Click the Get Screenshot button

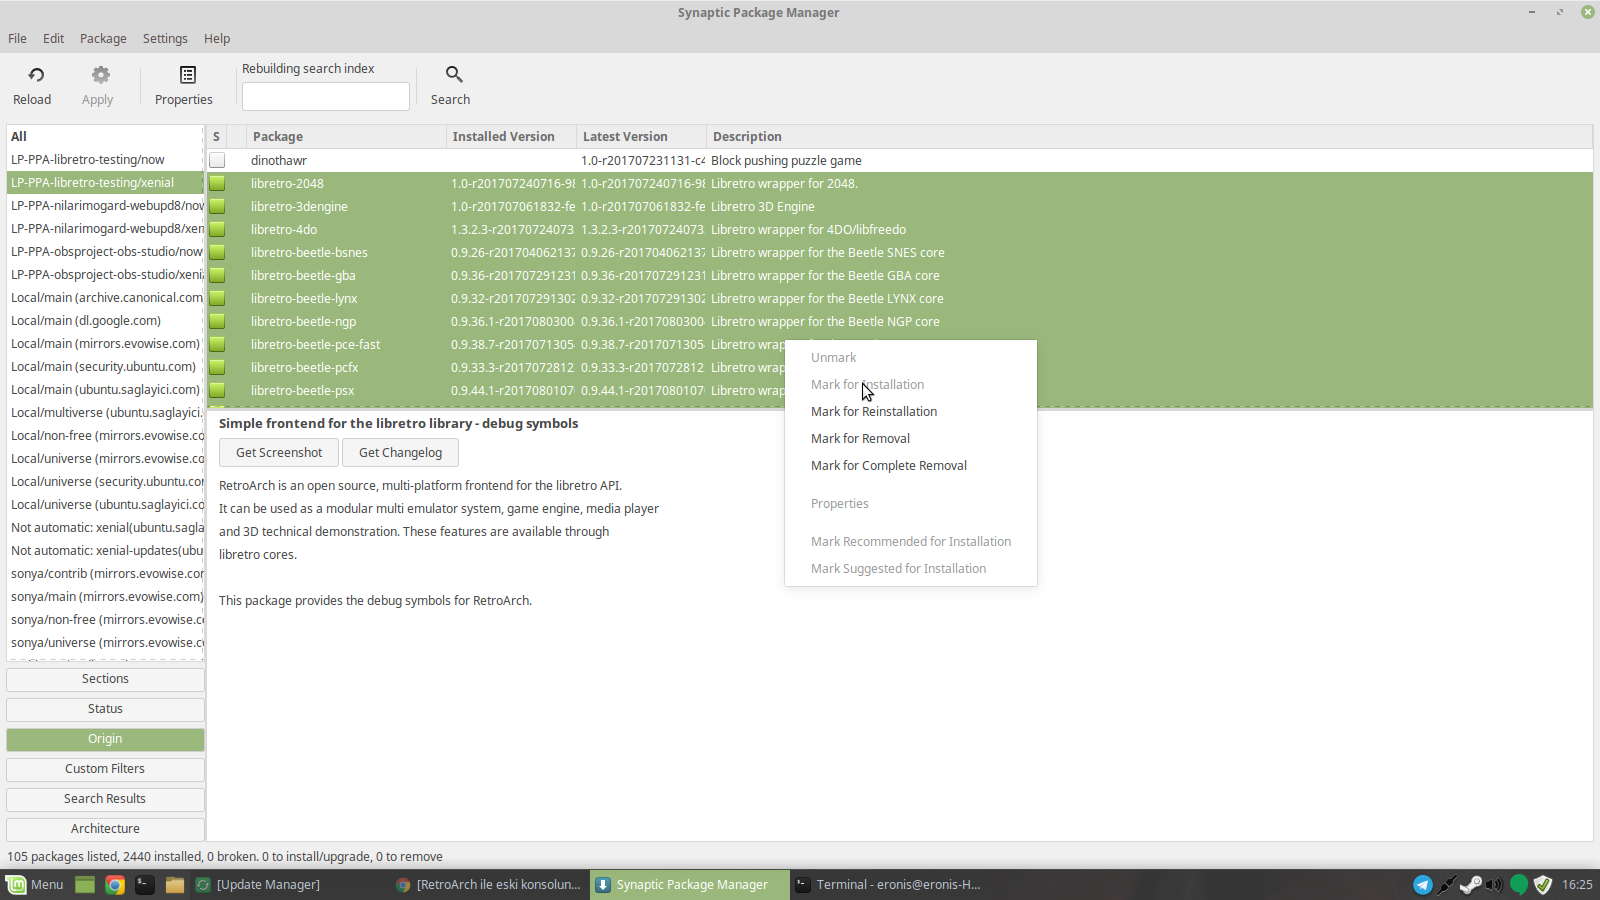point(279,452)
